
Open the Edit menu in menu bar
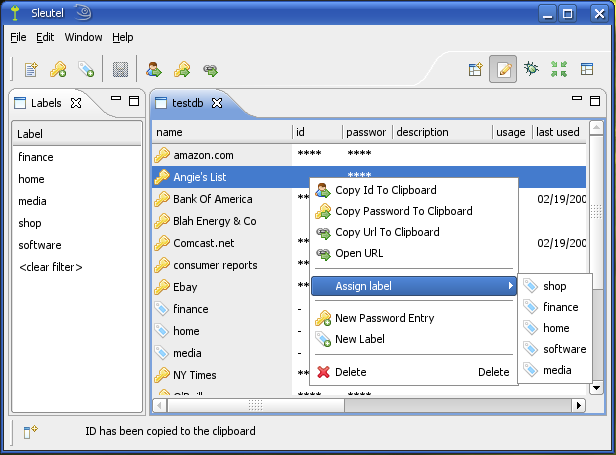click(x=45, y=37)
